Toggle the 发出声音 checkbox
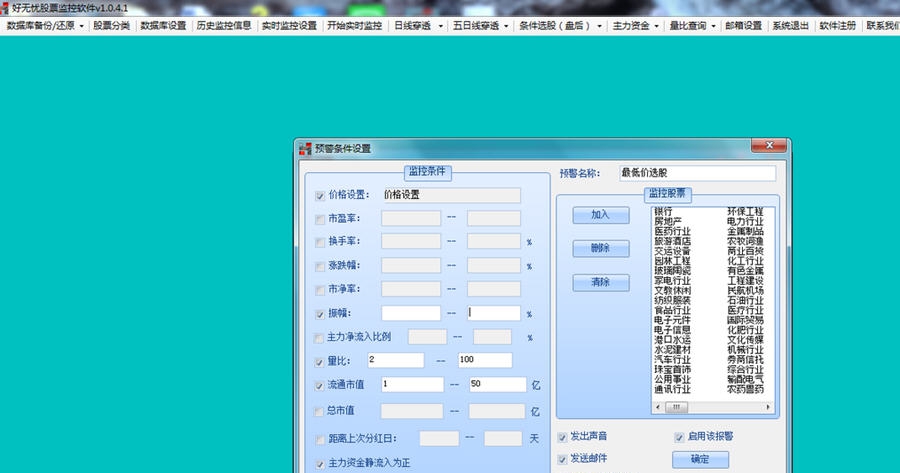 (x=562, y=437)
